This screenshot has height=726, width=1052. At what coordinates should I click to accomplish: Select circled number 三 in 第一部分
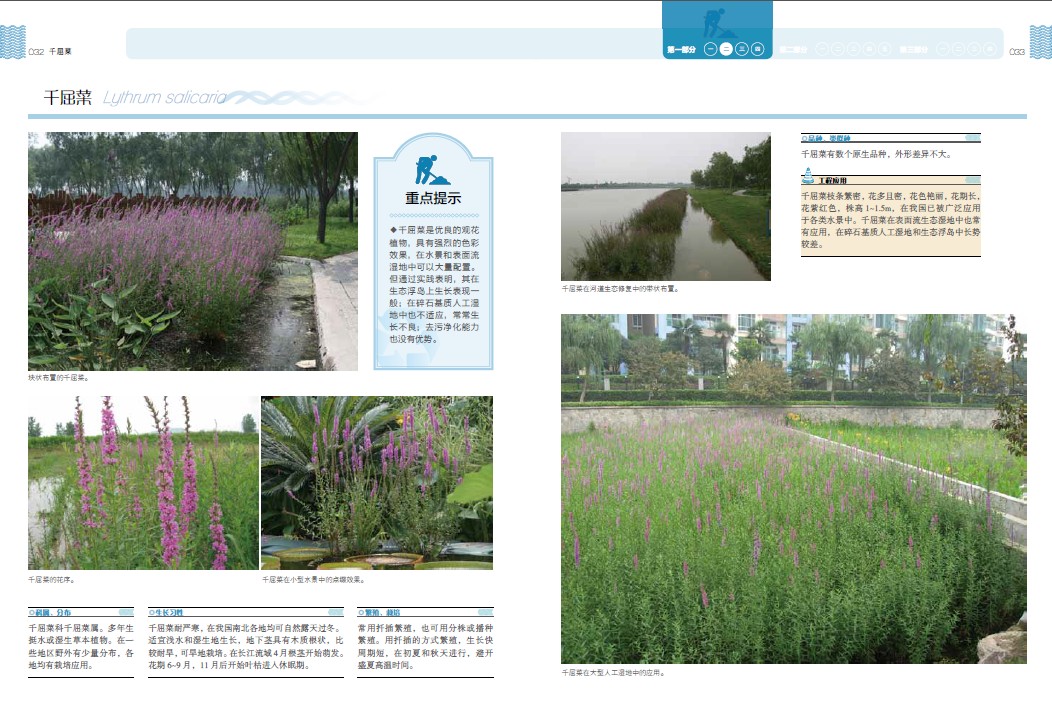(x=741, y=49)
